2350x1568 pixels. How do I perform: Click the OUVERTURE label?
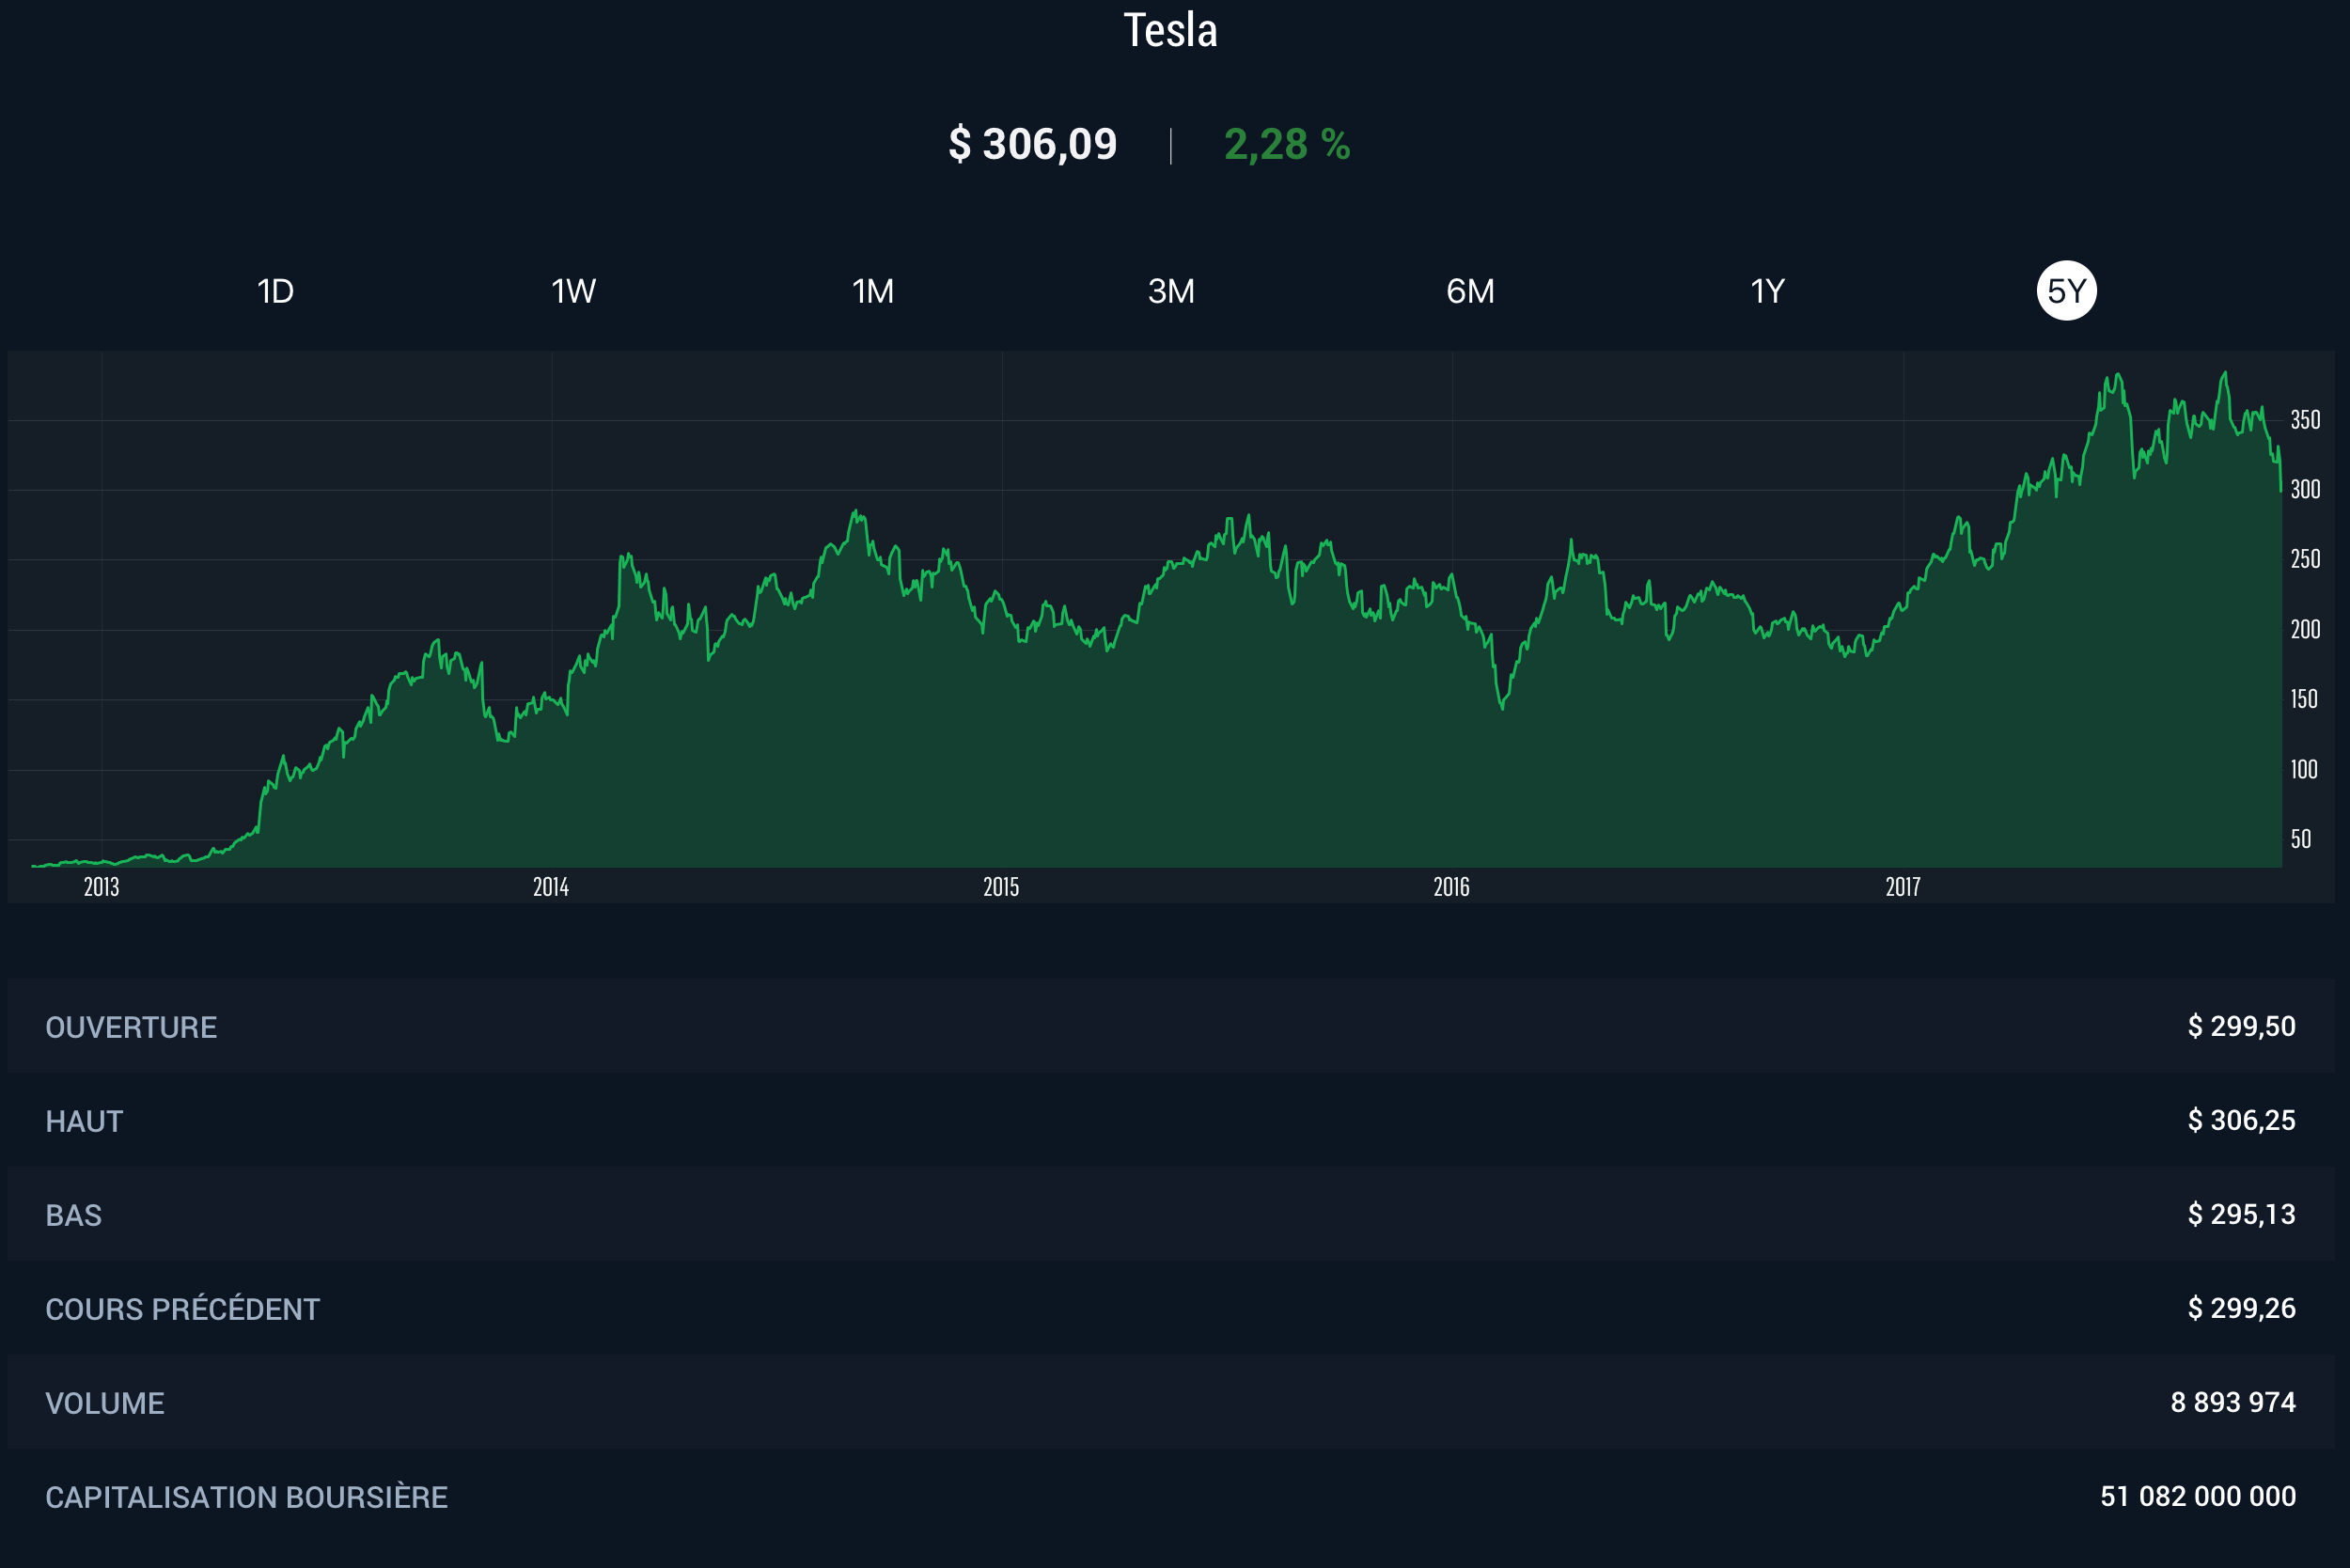click(131, 1027)
